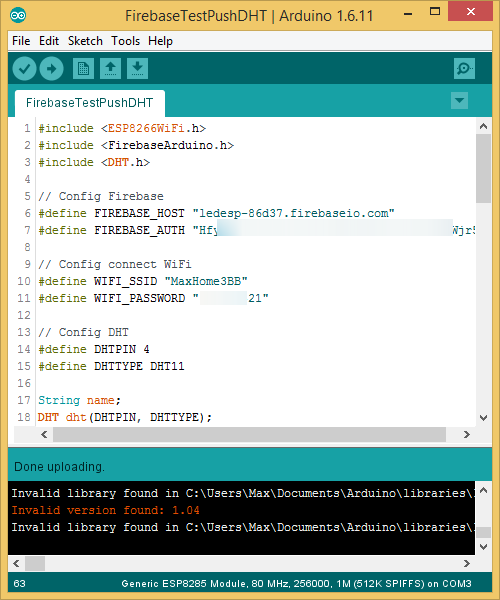
Task: Click 'Invalid version found: 1.04' console line
Action: [106, 510]
